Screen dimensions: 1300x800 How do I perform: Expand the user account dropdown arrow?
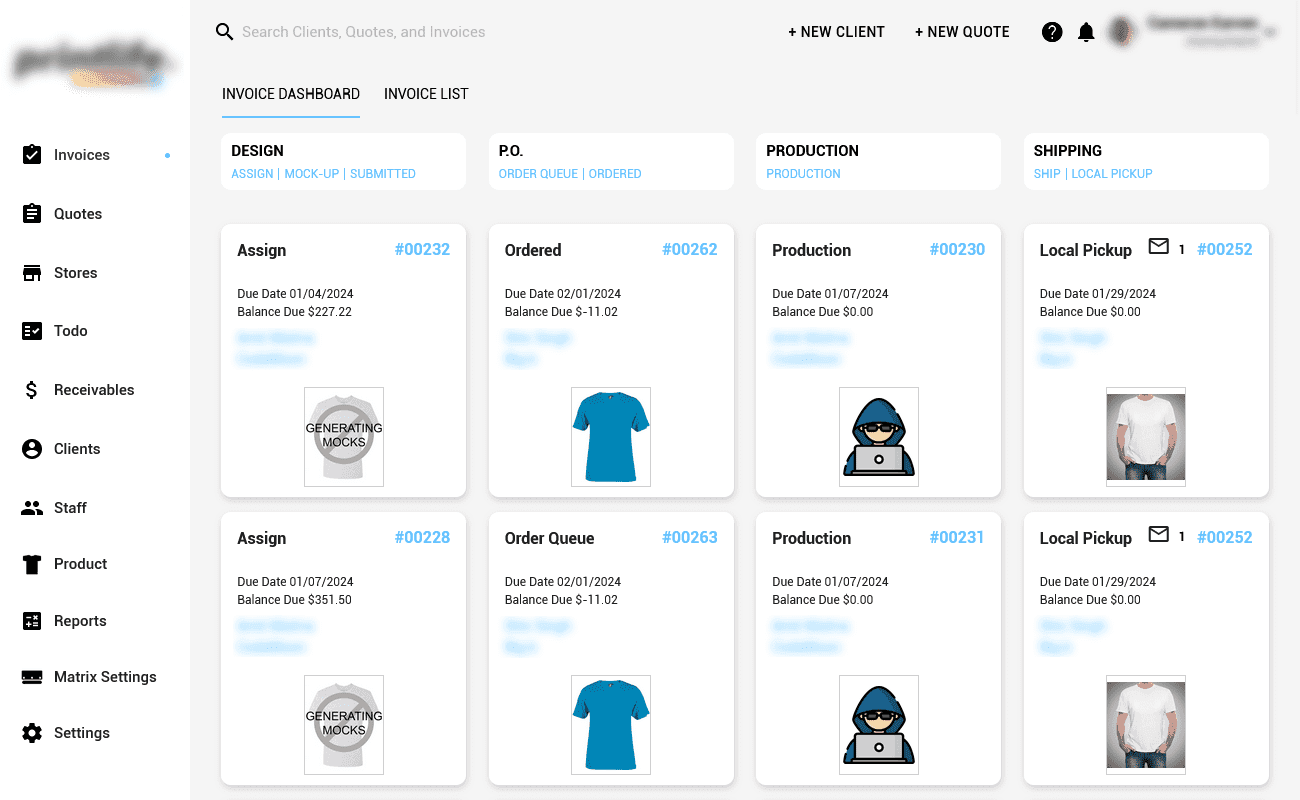coord(1270,33)
